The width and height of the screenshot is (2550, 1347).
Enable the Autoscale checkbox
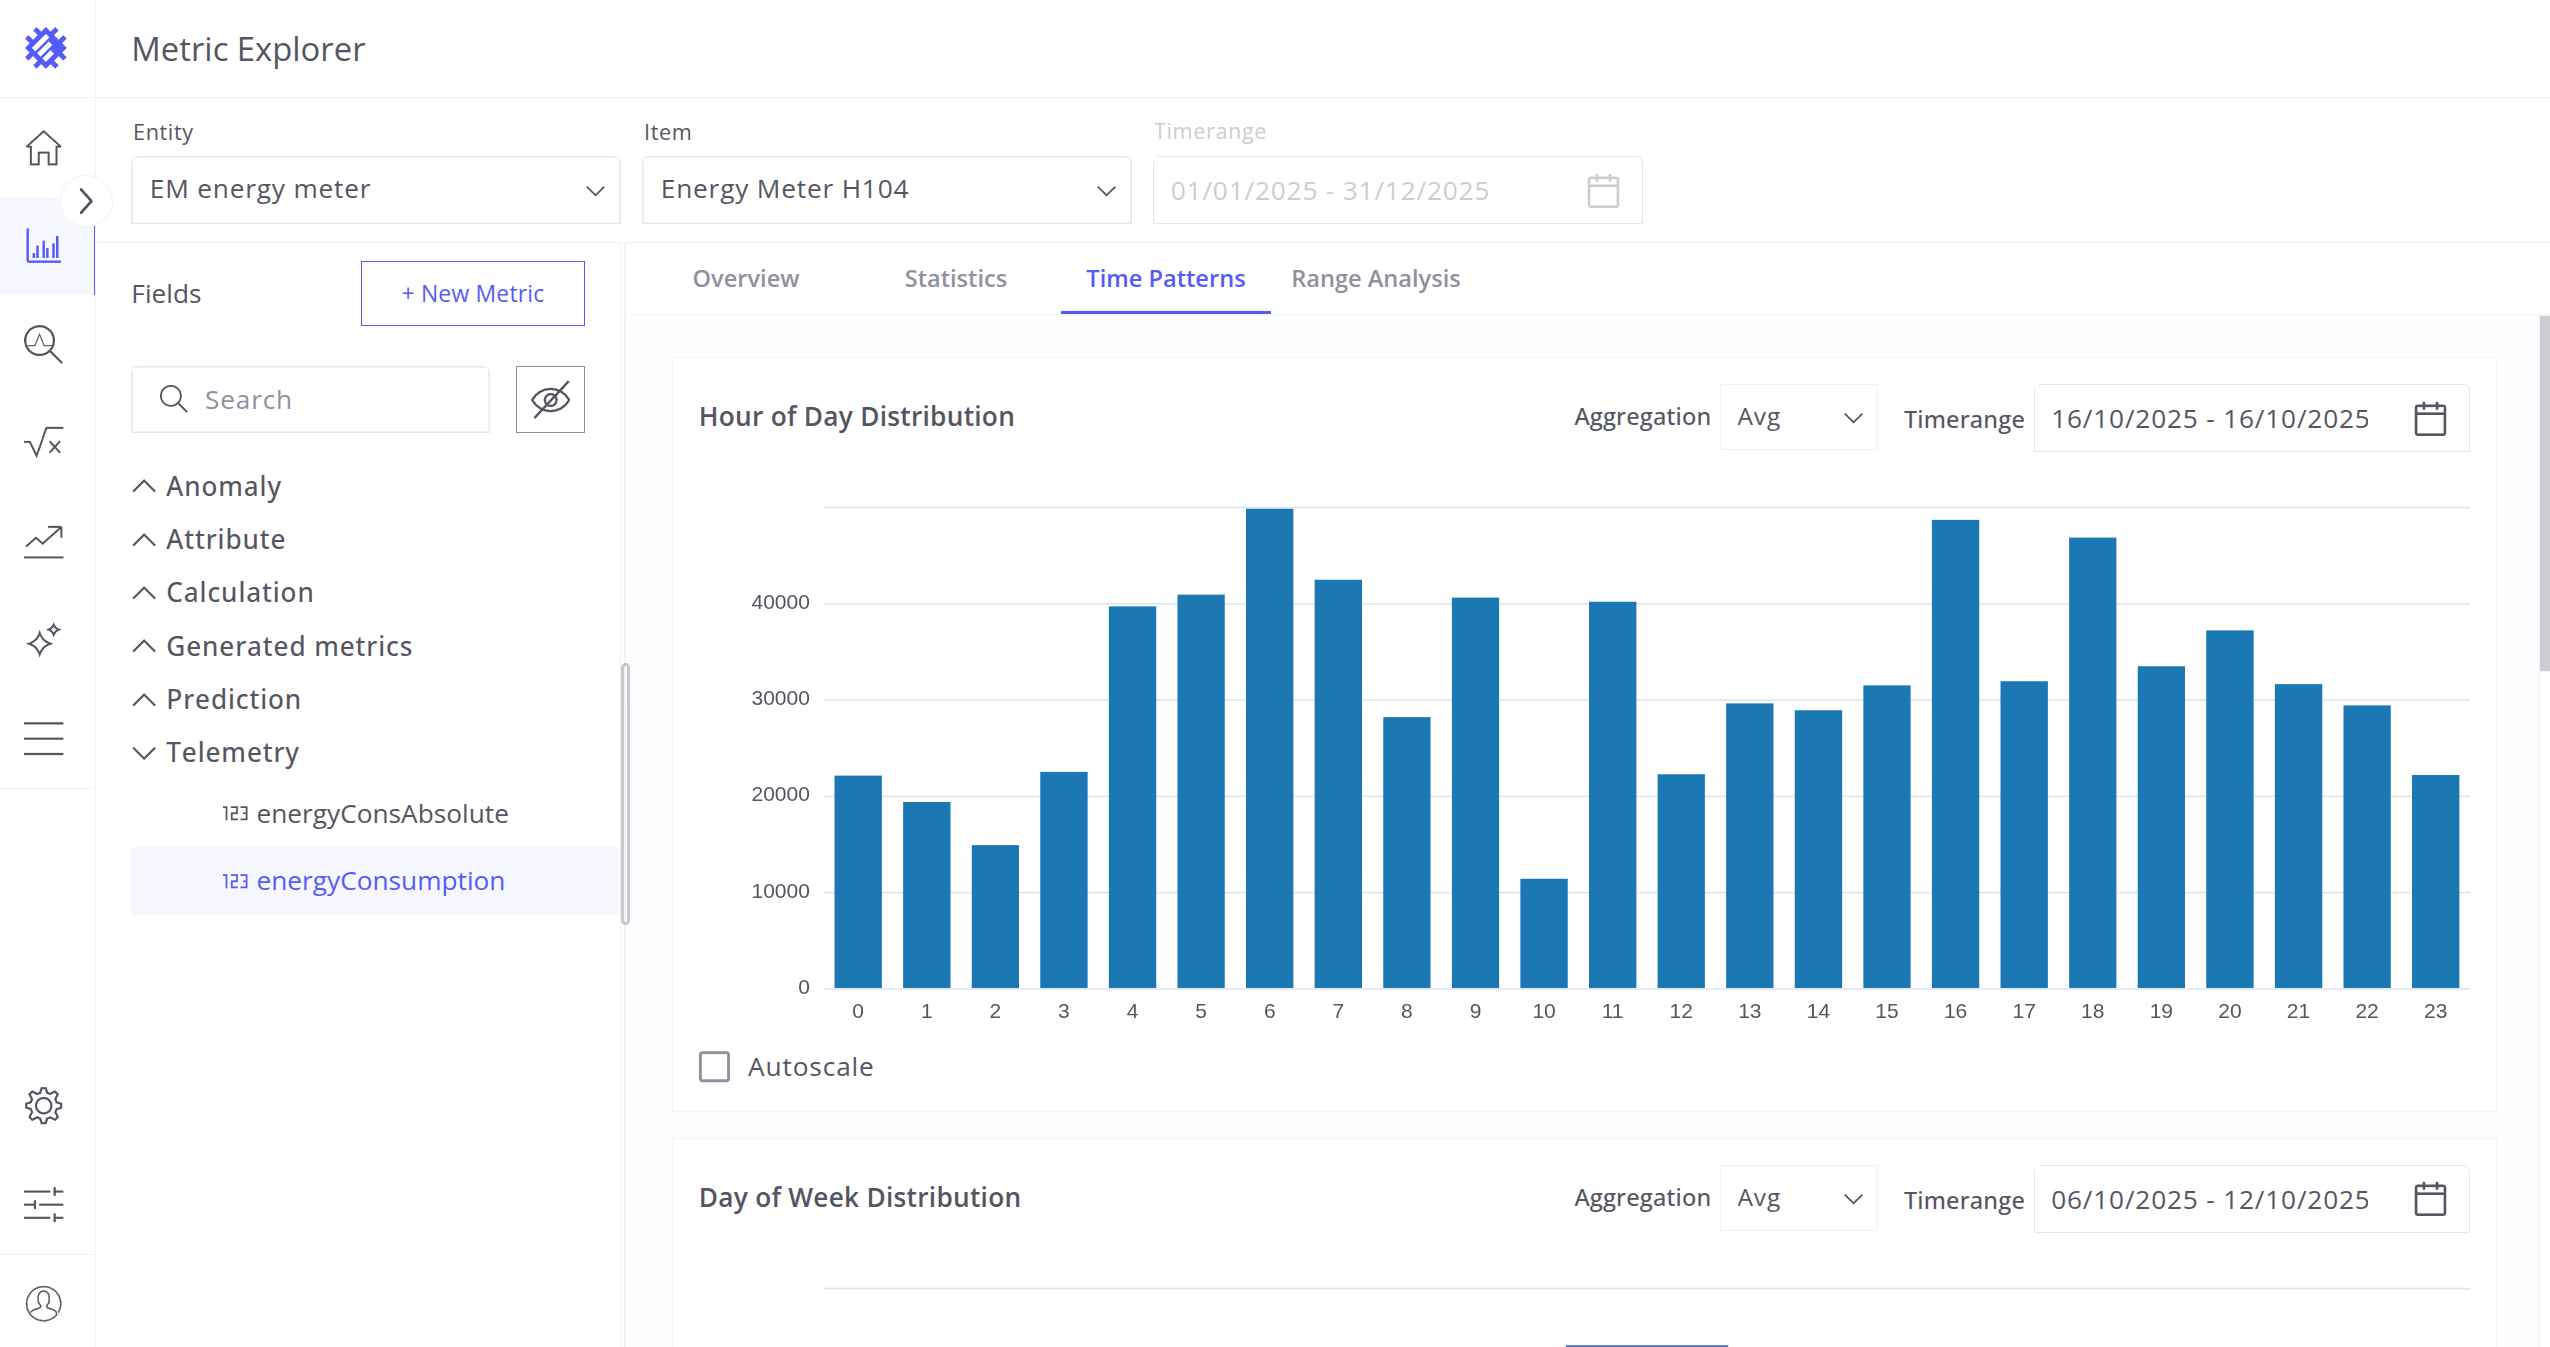click(714, 1067)
